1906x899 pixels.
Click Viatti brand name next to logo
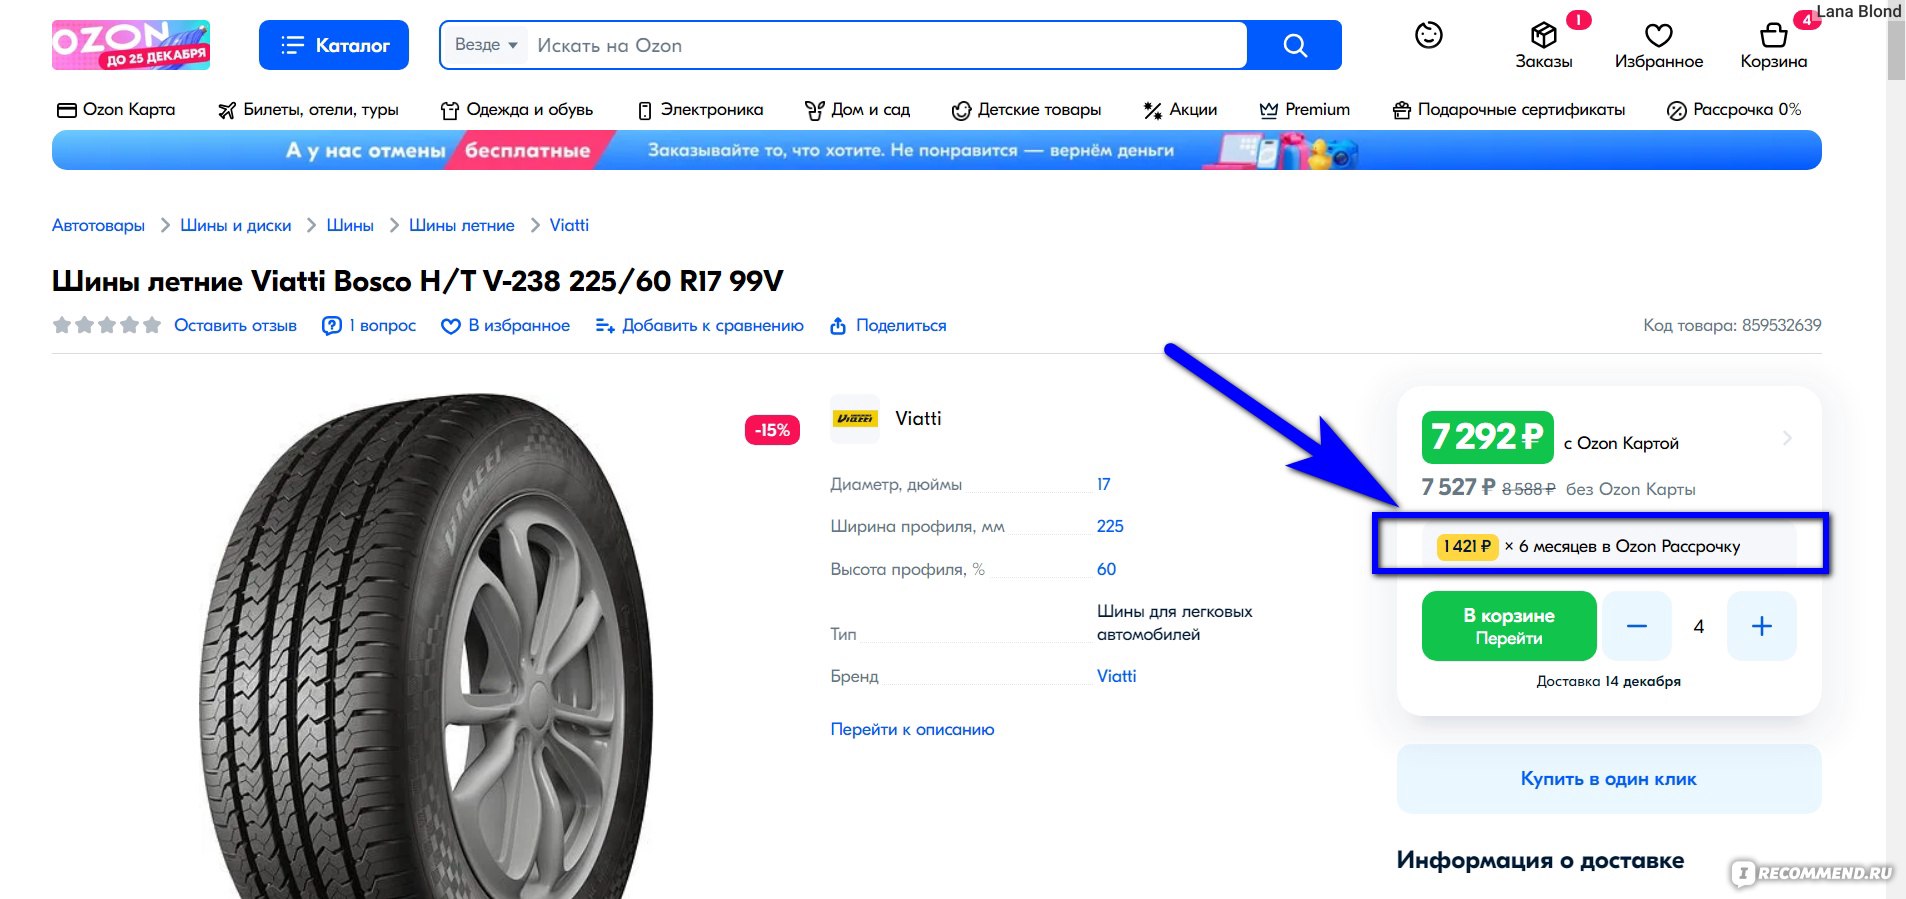pos(918,419)
